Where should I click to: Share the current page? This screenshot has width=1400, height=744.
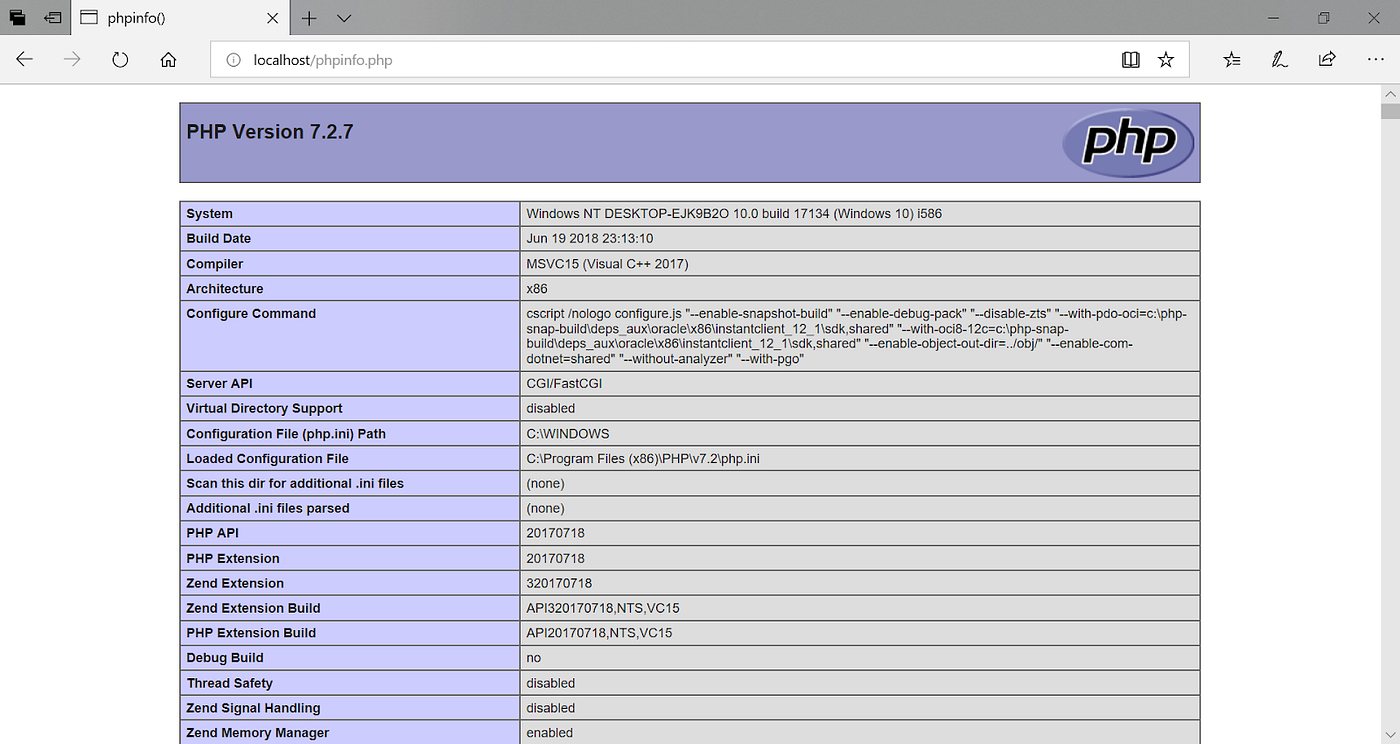tap(1327, 59)
